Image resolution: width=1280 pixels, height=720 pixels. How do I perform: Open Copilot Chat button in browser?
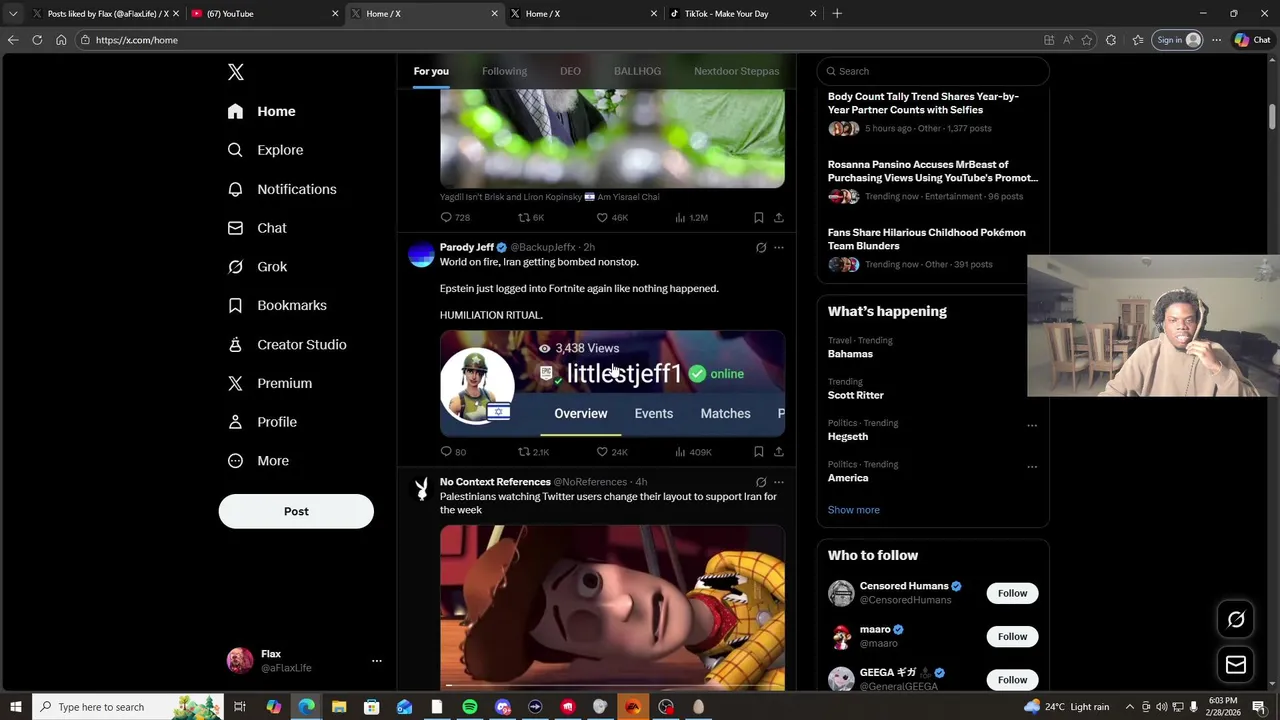(x=1252, y=40)
